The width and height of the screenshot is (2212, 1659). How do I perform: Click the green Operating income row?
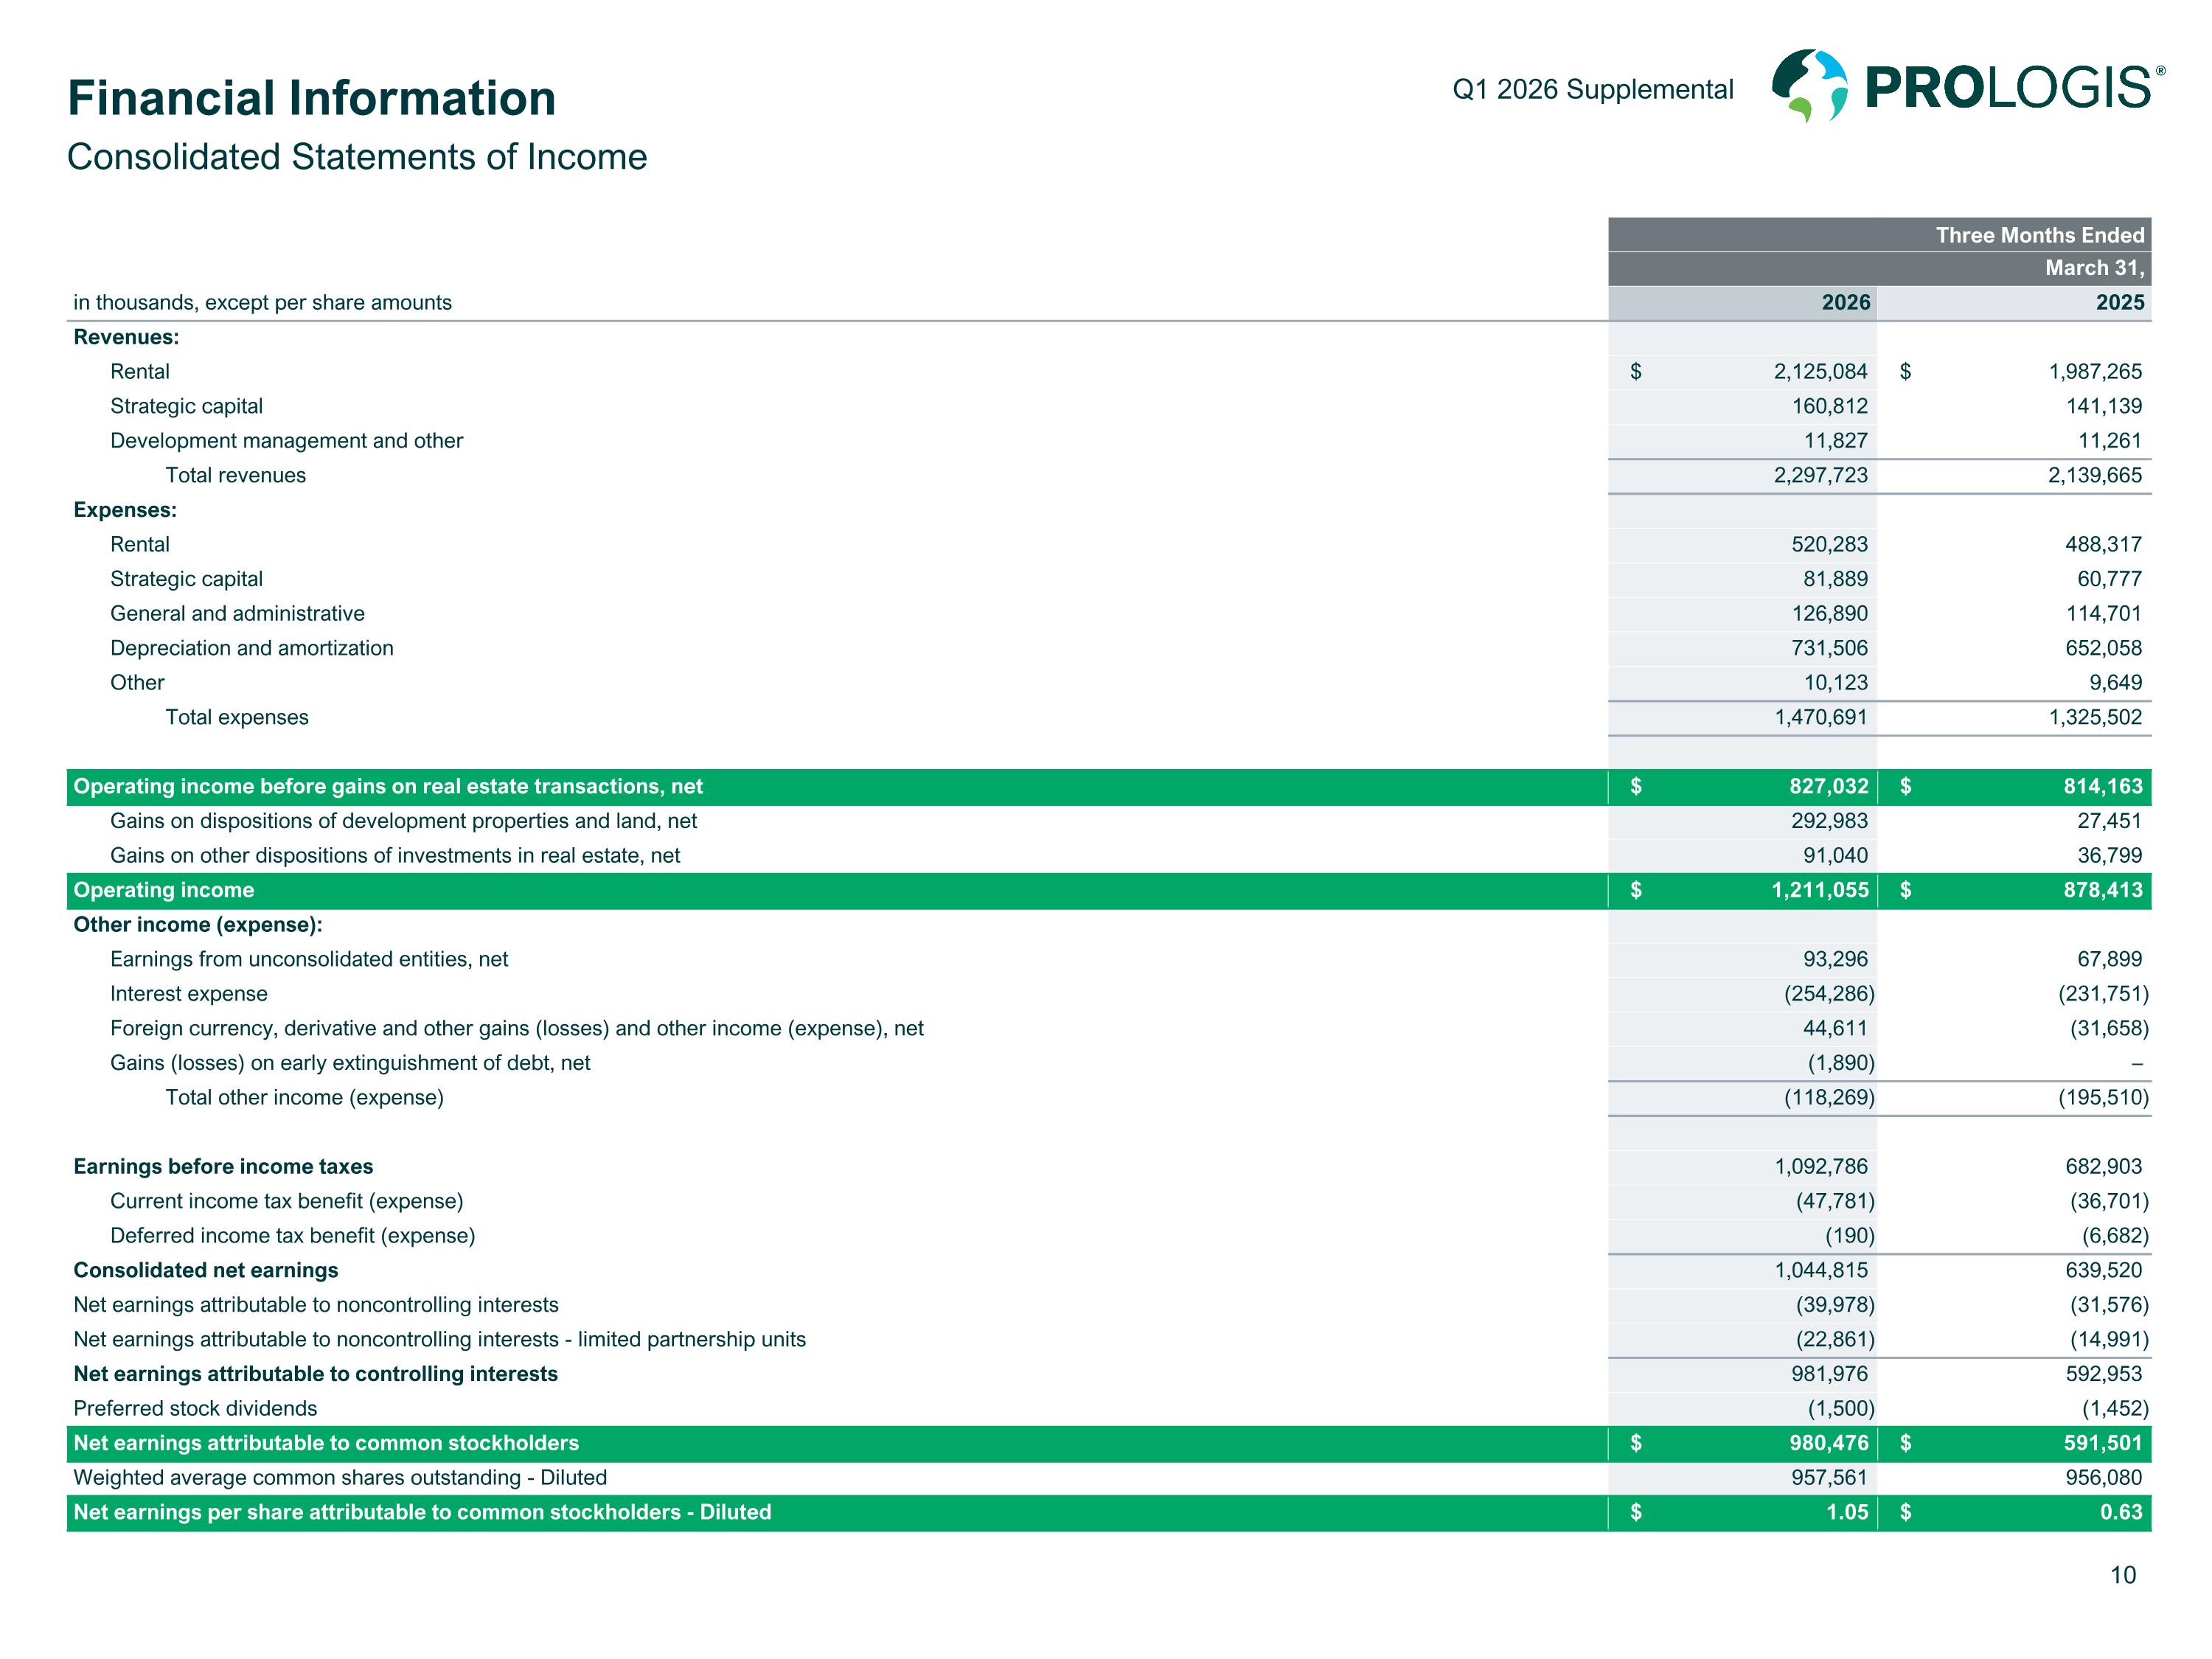pos(164,890)
